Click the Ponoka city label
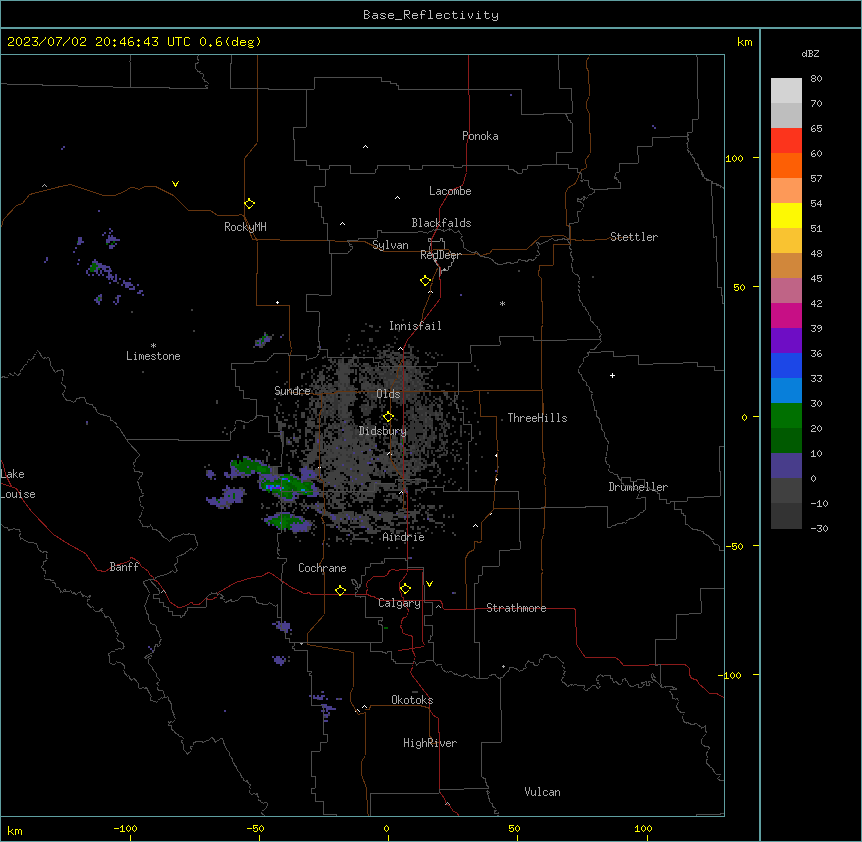The image size is (862, 842). [x=480, y=136]
